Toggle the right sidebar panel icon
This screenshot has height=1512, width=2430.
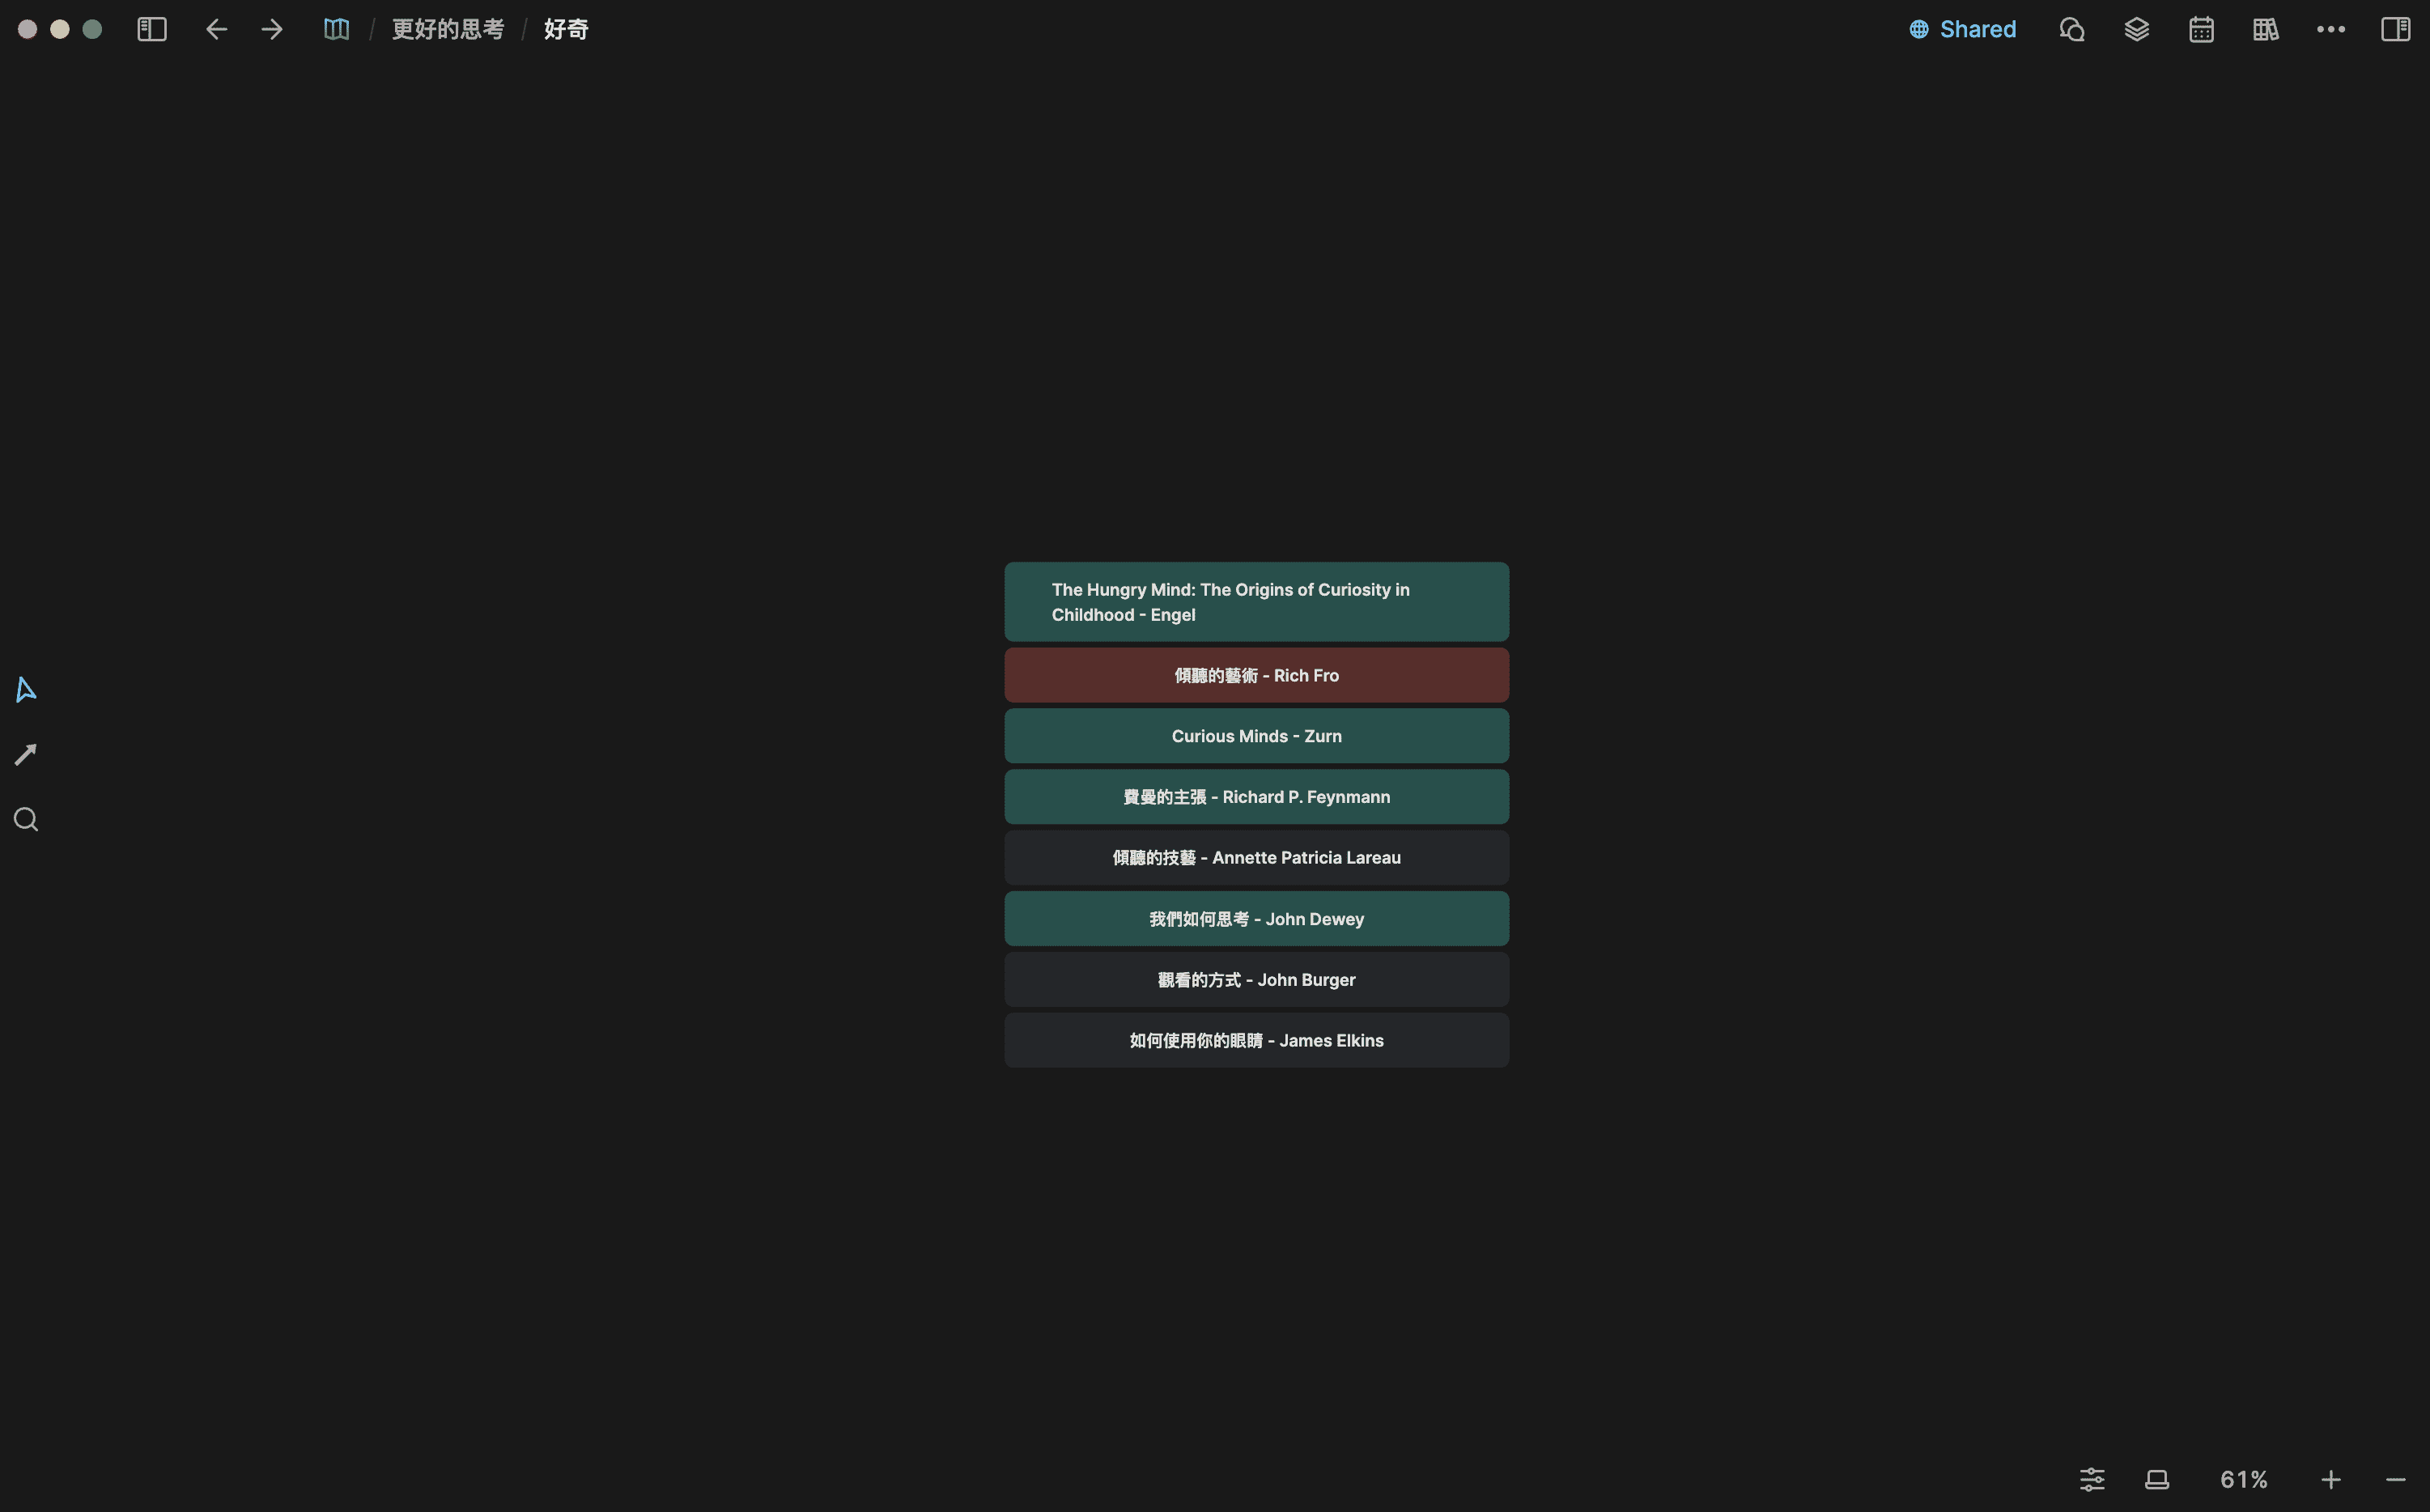tap(2395, 29)
